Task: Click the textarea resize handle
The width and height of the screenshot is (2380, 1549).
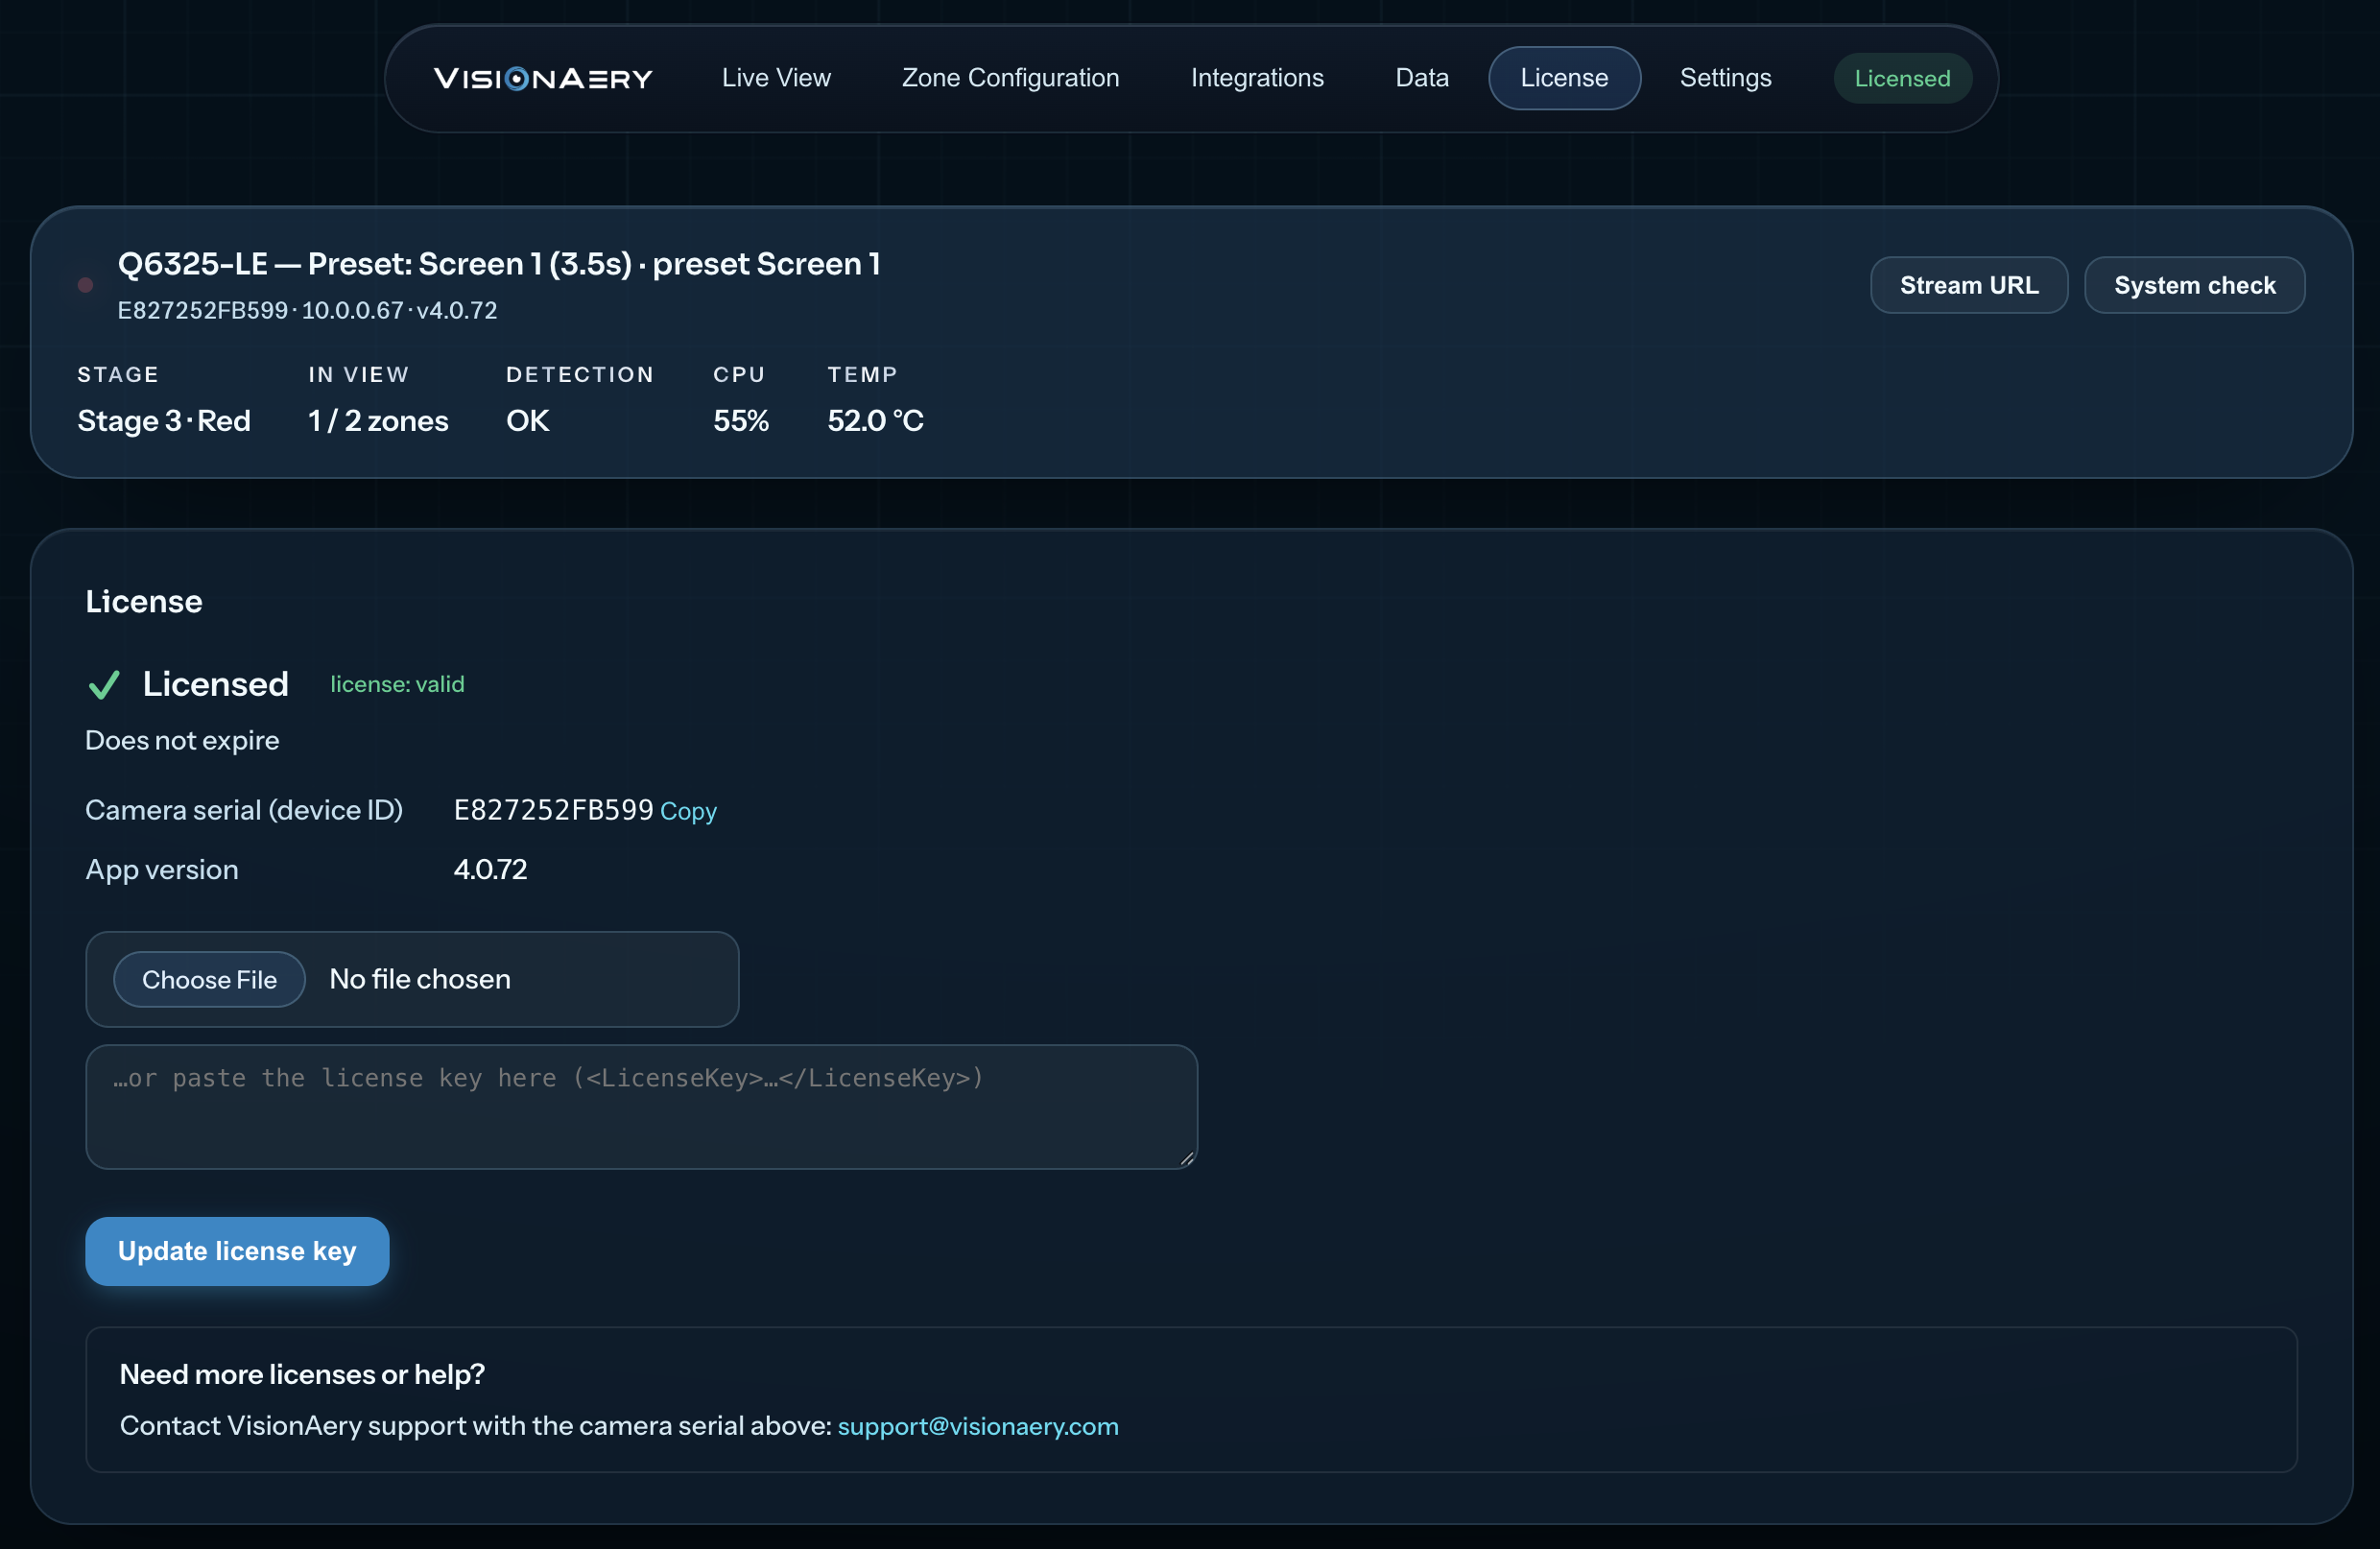Action: point(1186,1158)
